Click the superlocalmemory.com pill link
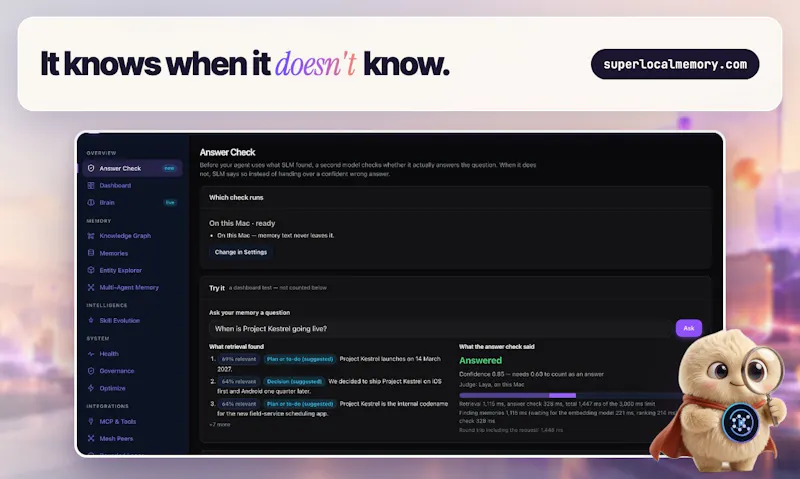The width and height of the screenshot is (800, 479). click(x=675, y=64)
